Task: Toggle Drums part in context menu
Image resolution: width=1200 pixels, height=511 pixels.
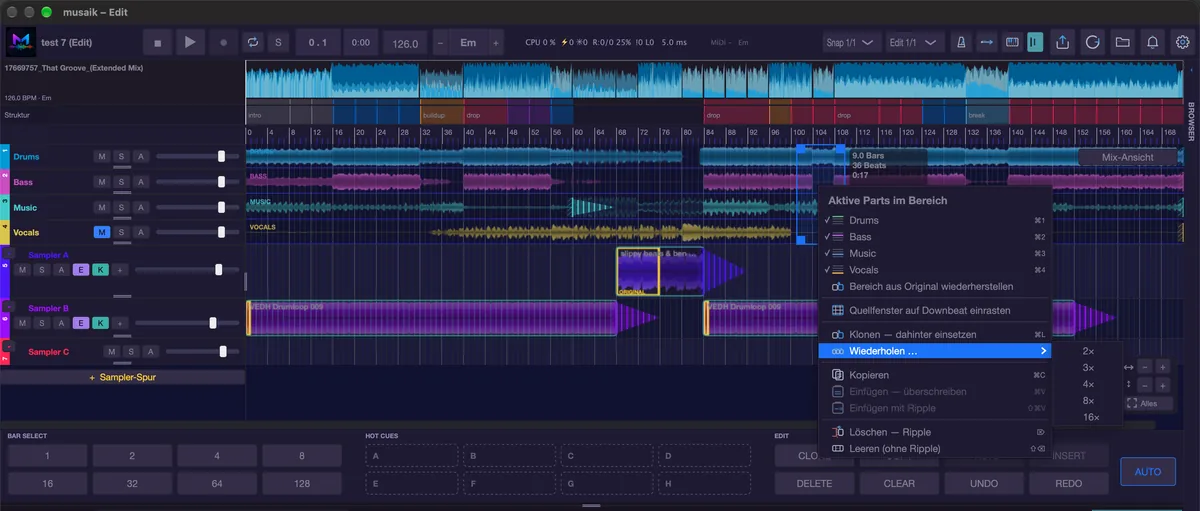Action: point(934,220)
